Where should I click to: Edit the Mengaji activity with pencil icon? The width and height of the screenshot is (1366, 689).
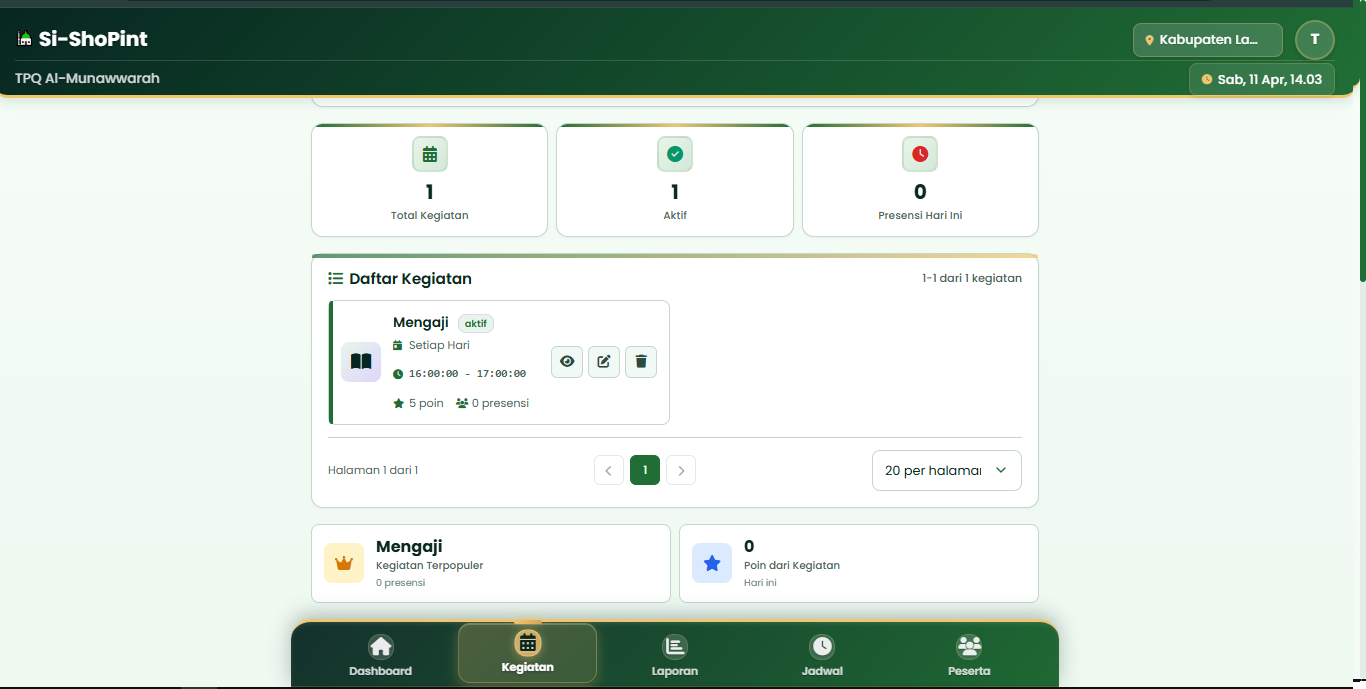click(x=604, y=362)
